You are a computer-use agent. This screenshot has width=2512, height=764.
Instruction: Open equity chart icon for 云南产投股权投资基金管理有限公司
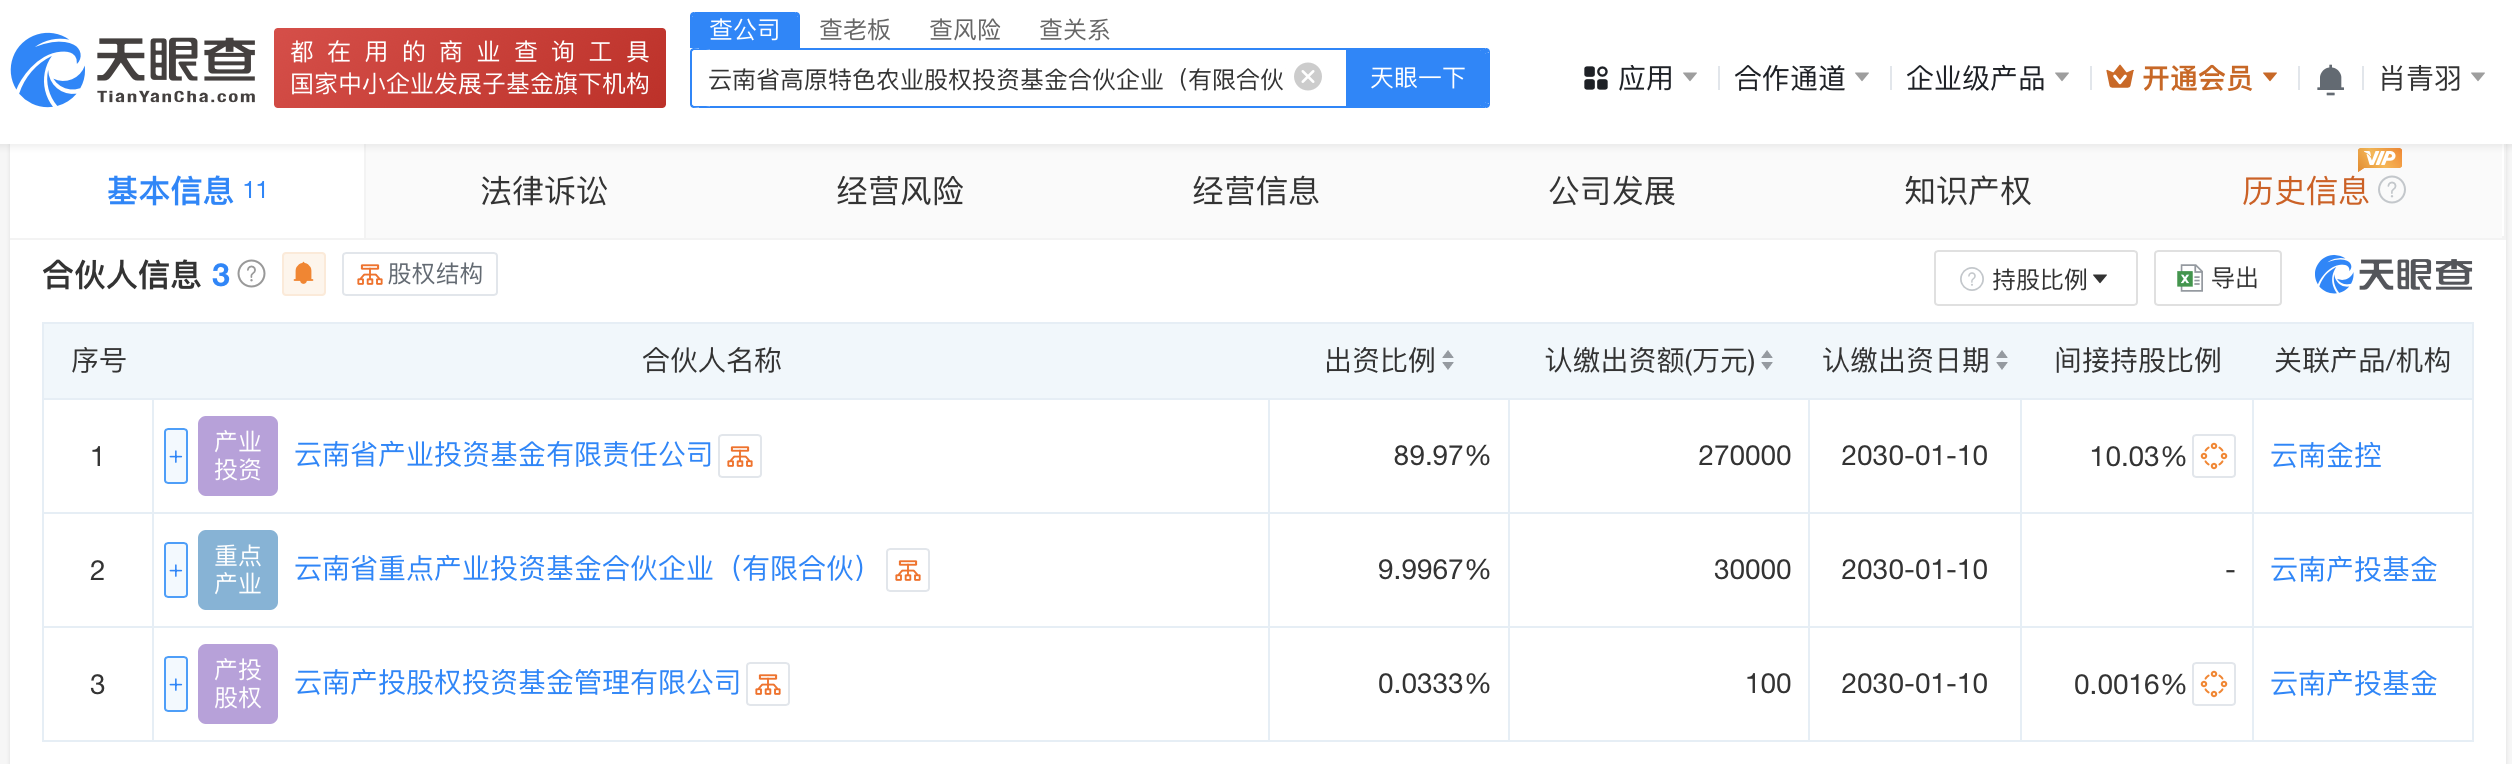click(768, 684)
